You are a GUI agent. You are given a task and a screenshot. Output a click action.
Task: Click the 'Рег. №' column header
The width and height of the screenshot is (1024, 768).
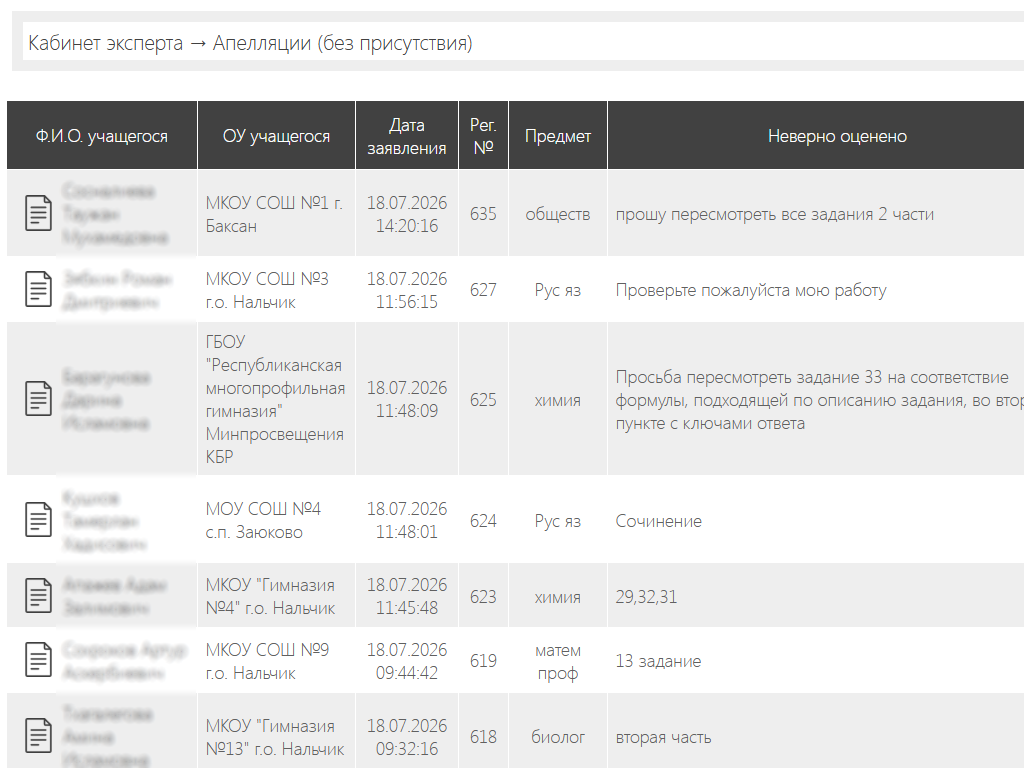click(x=483, y=136)
